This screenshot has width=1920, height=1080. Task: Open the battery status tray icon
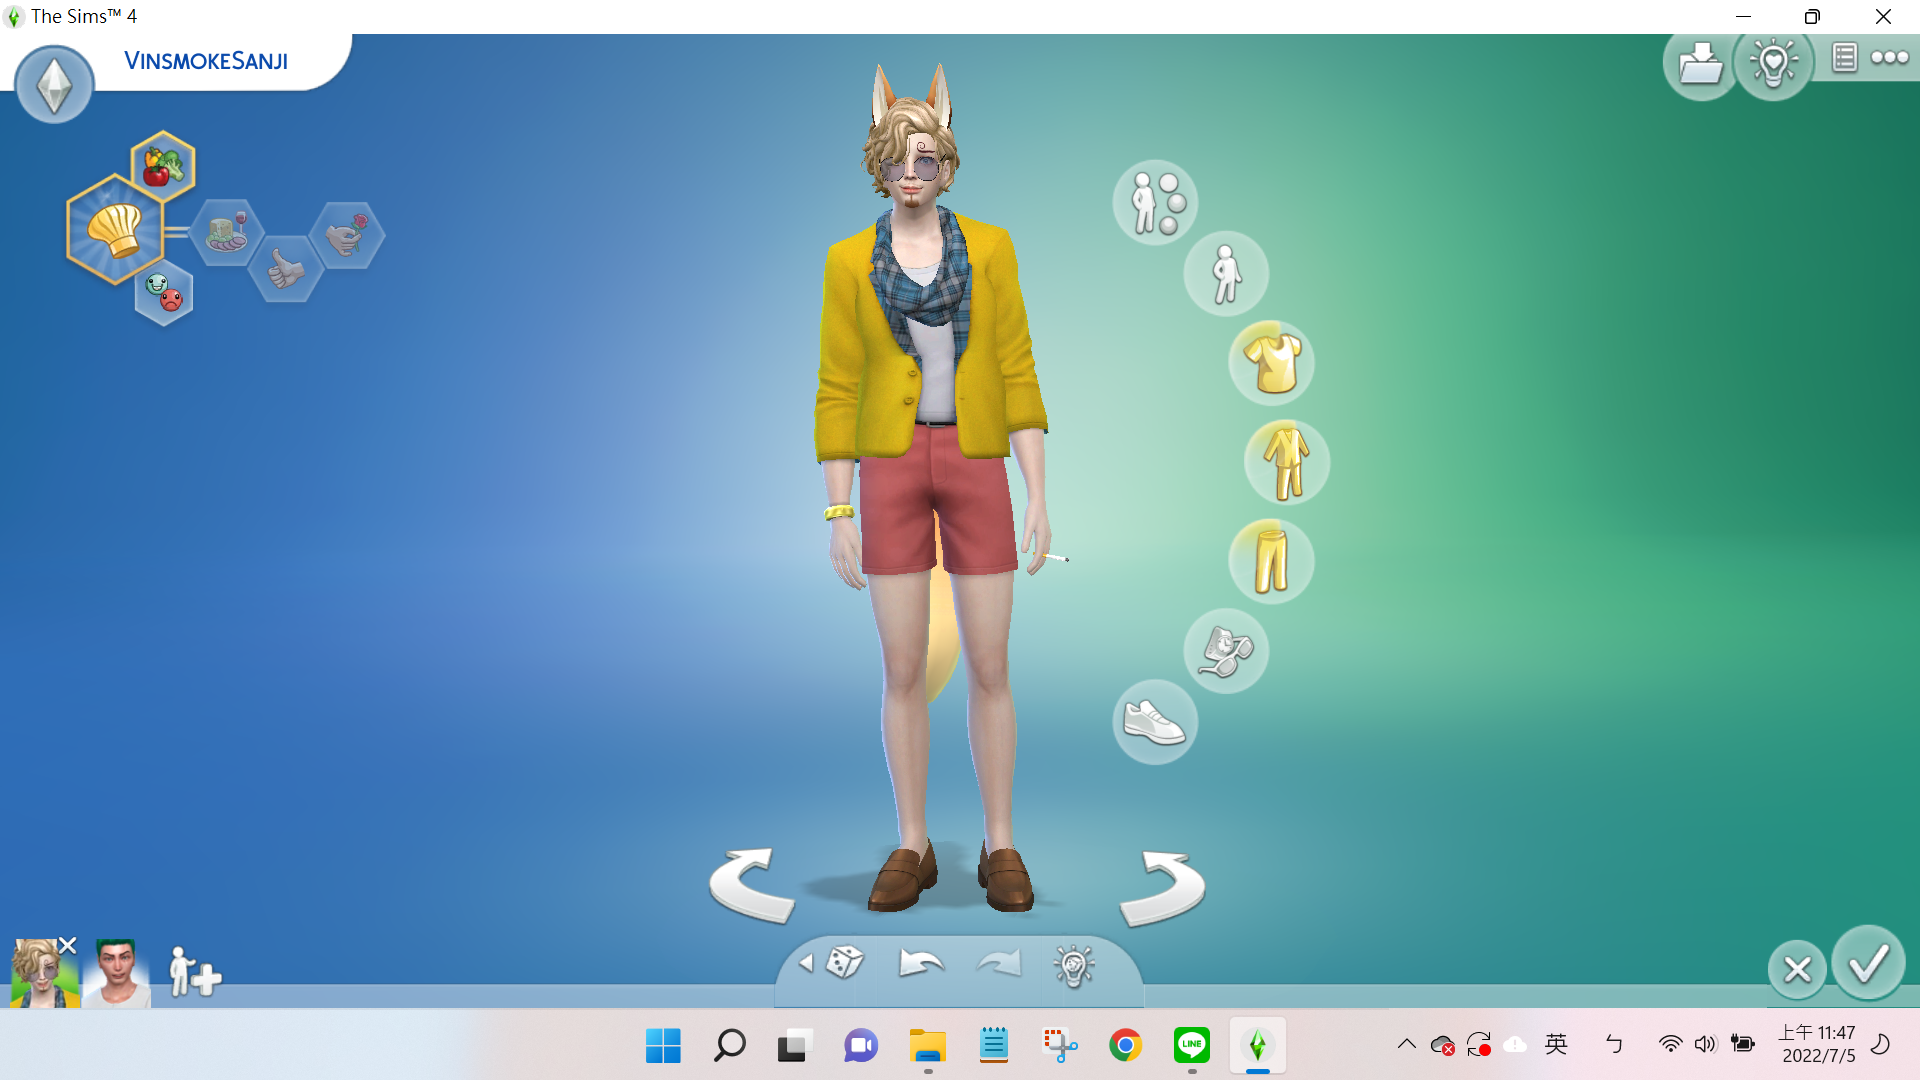tap(1743, 1044)
